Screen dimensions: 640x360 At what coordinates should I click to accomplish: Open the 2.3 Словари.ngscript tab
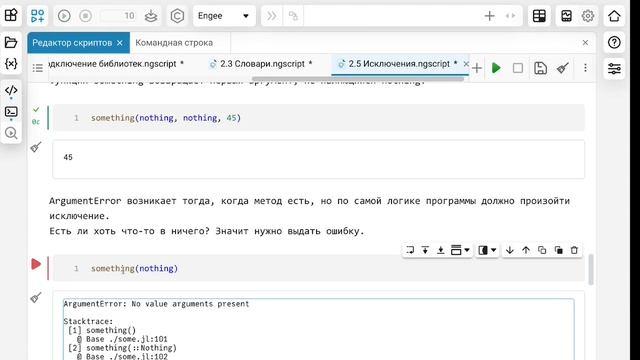(x=261, y=64)
